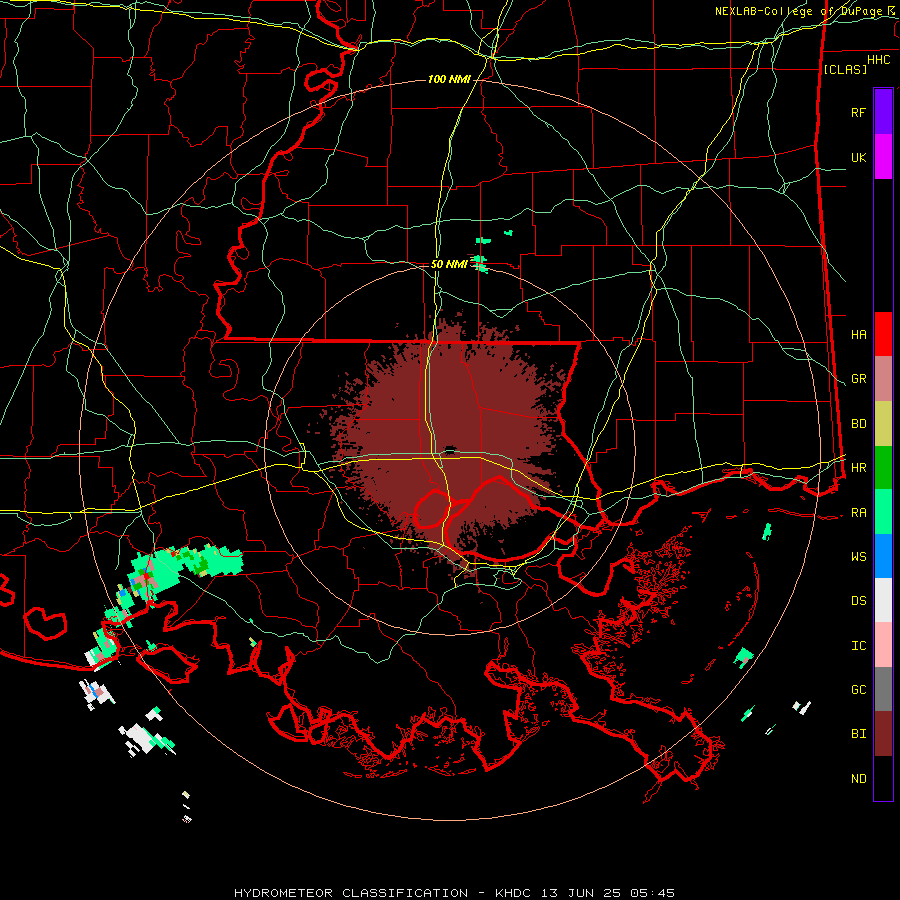Click the DS legend label
This screenshot has width=900, height=900.
858,601
